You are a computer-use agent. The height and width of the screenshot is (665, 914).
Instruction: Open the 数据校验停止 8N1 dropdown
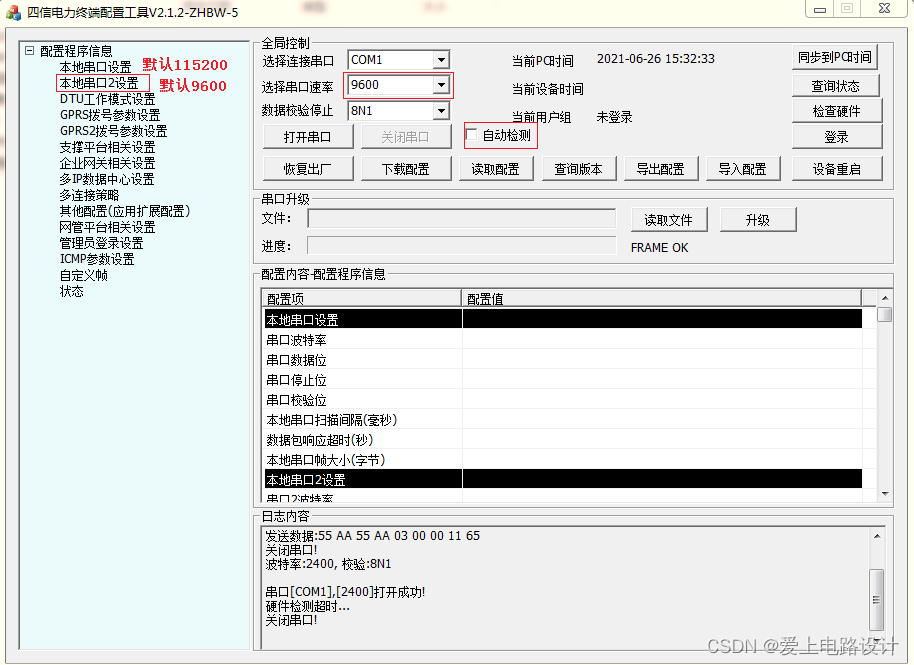click(x=443, y=110)
